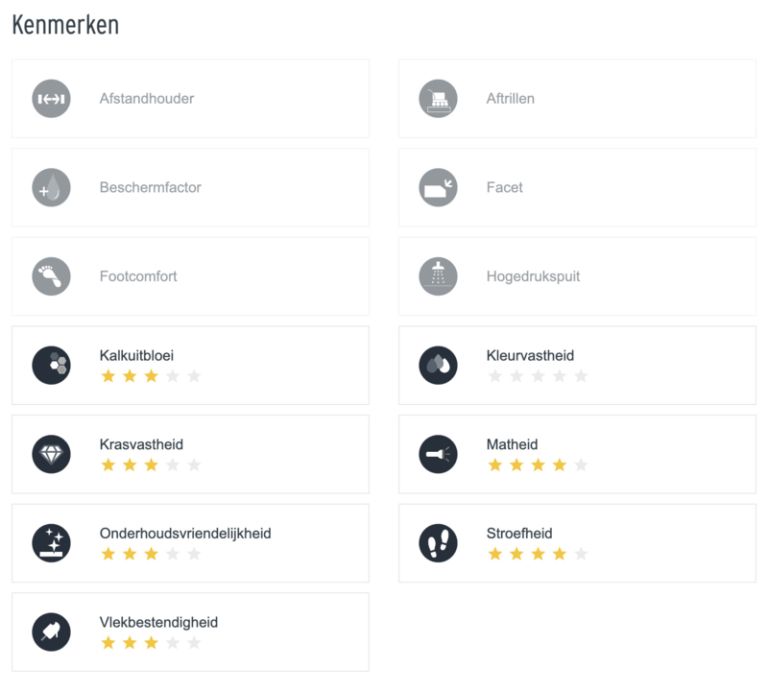
Task: Select the Beschermfactor droplet icon
Action: (x=51, y=188)
